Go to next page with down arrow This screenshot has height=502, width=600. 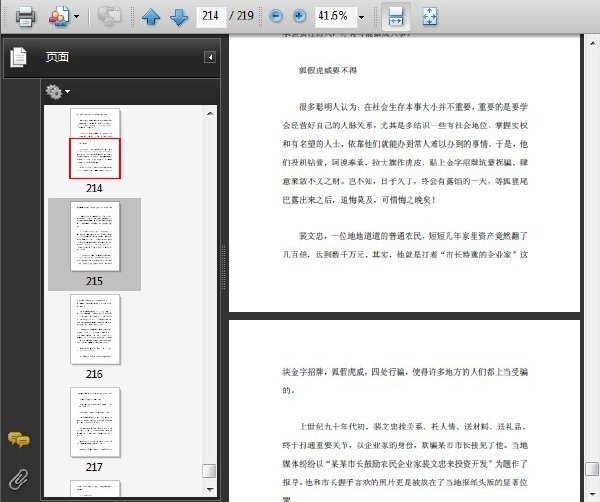[x=179, y=17]
